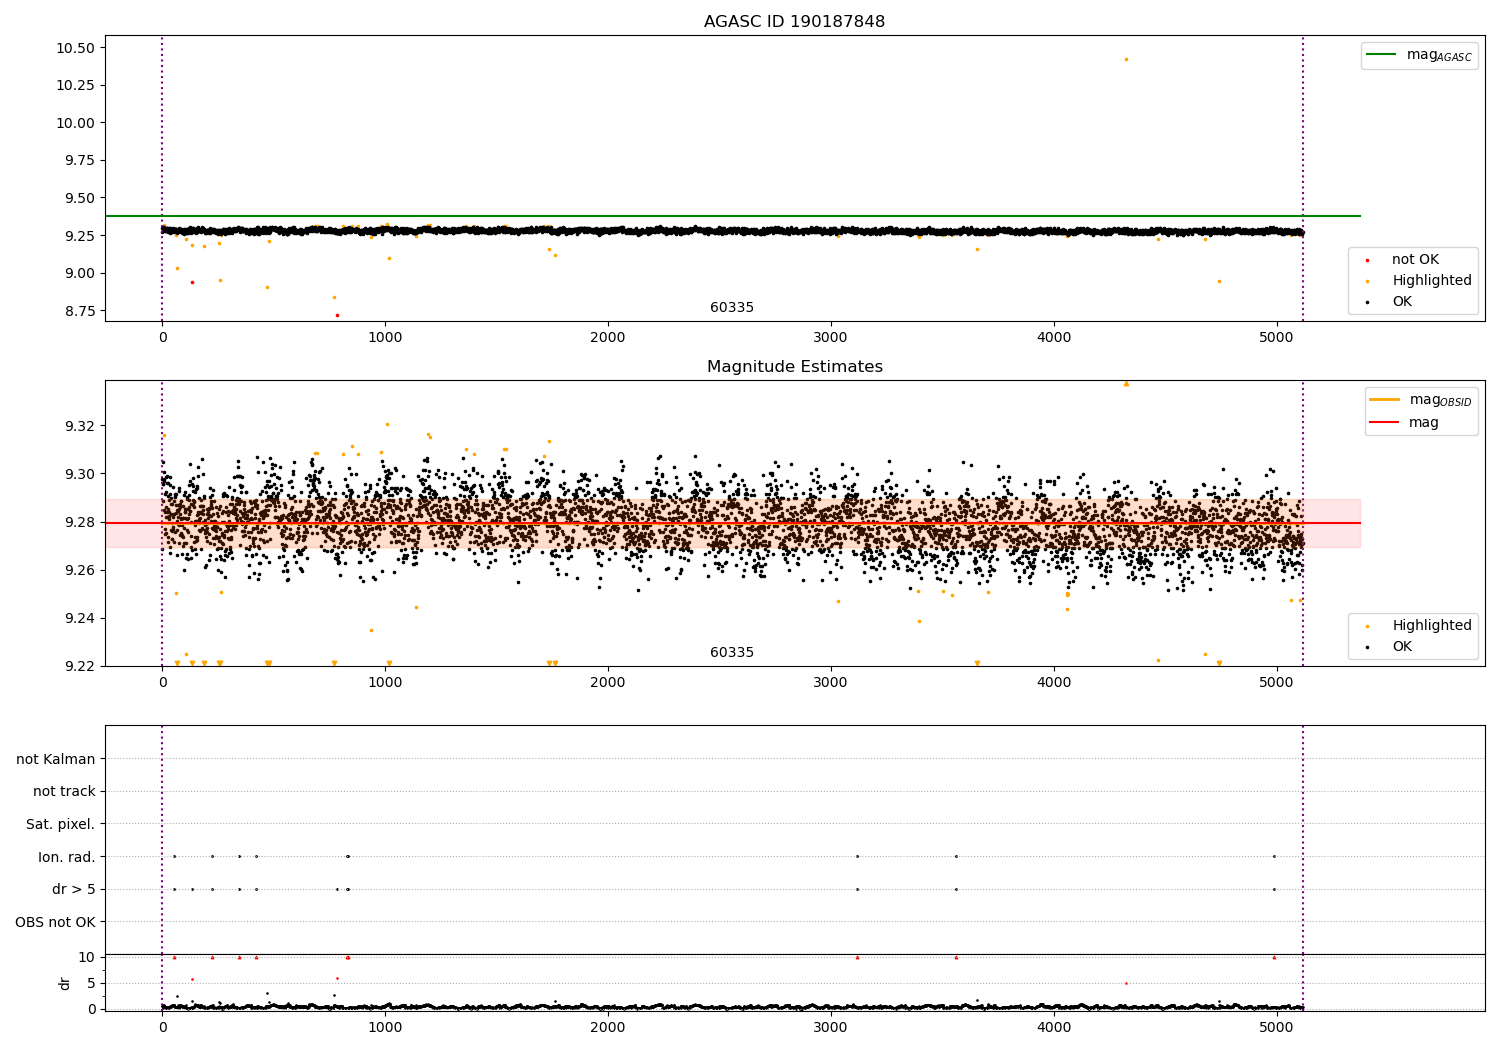Click the green mag AGASC horizontal line
This screenshot has width=1500, height=1050.
[733, 216]
